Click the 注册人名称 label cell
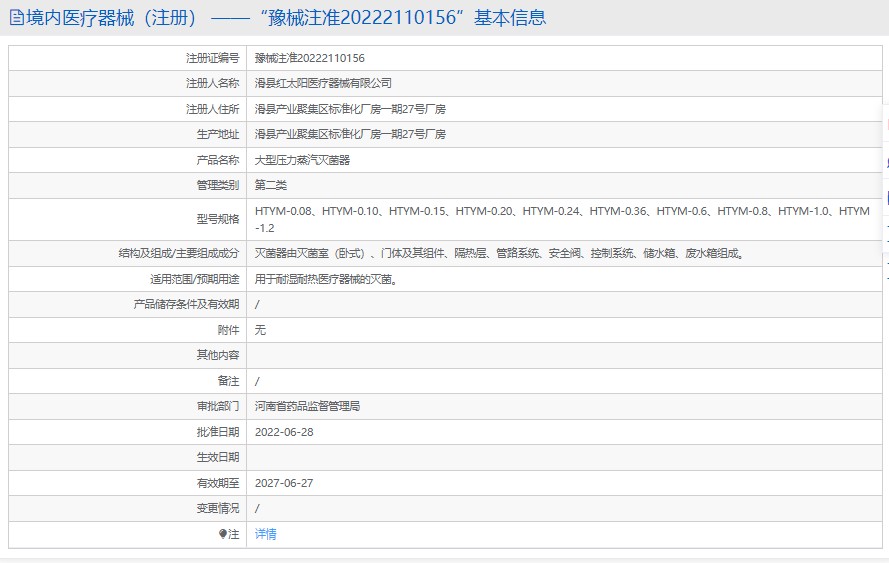The height and width of the screenshot is (563, 889). coord(128,83)
